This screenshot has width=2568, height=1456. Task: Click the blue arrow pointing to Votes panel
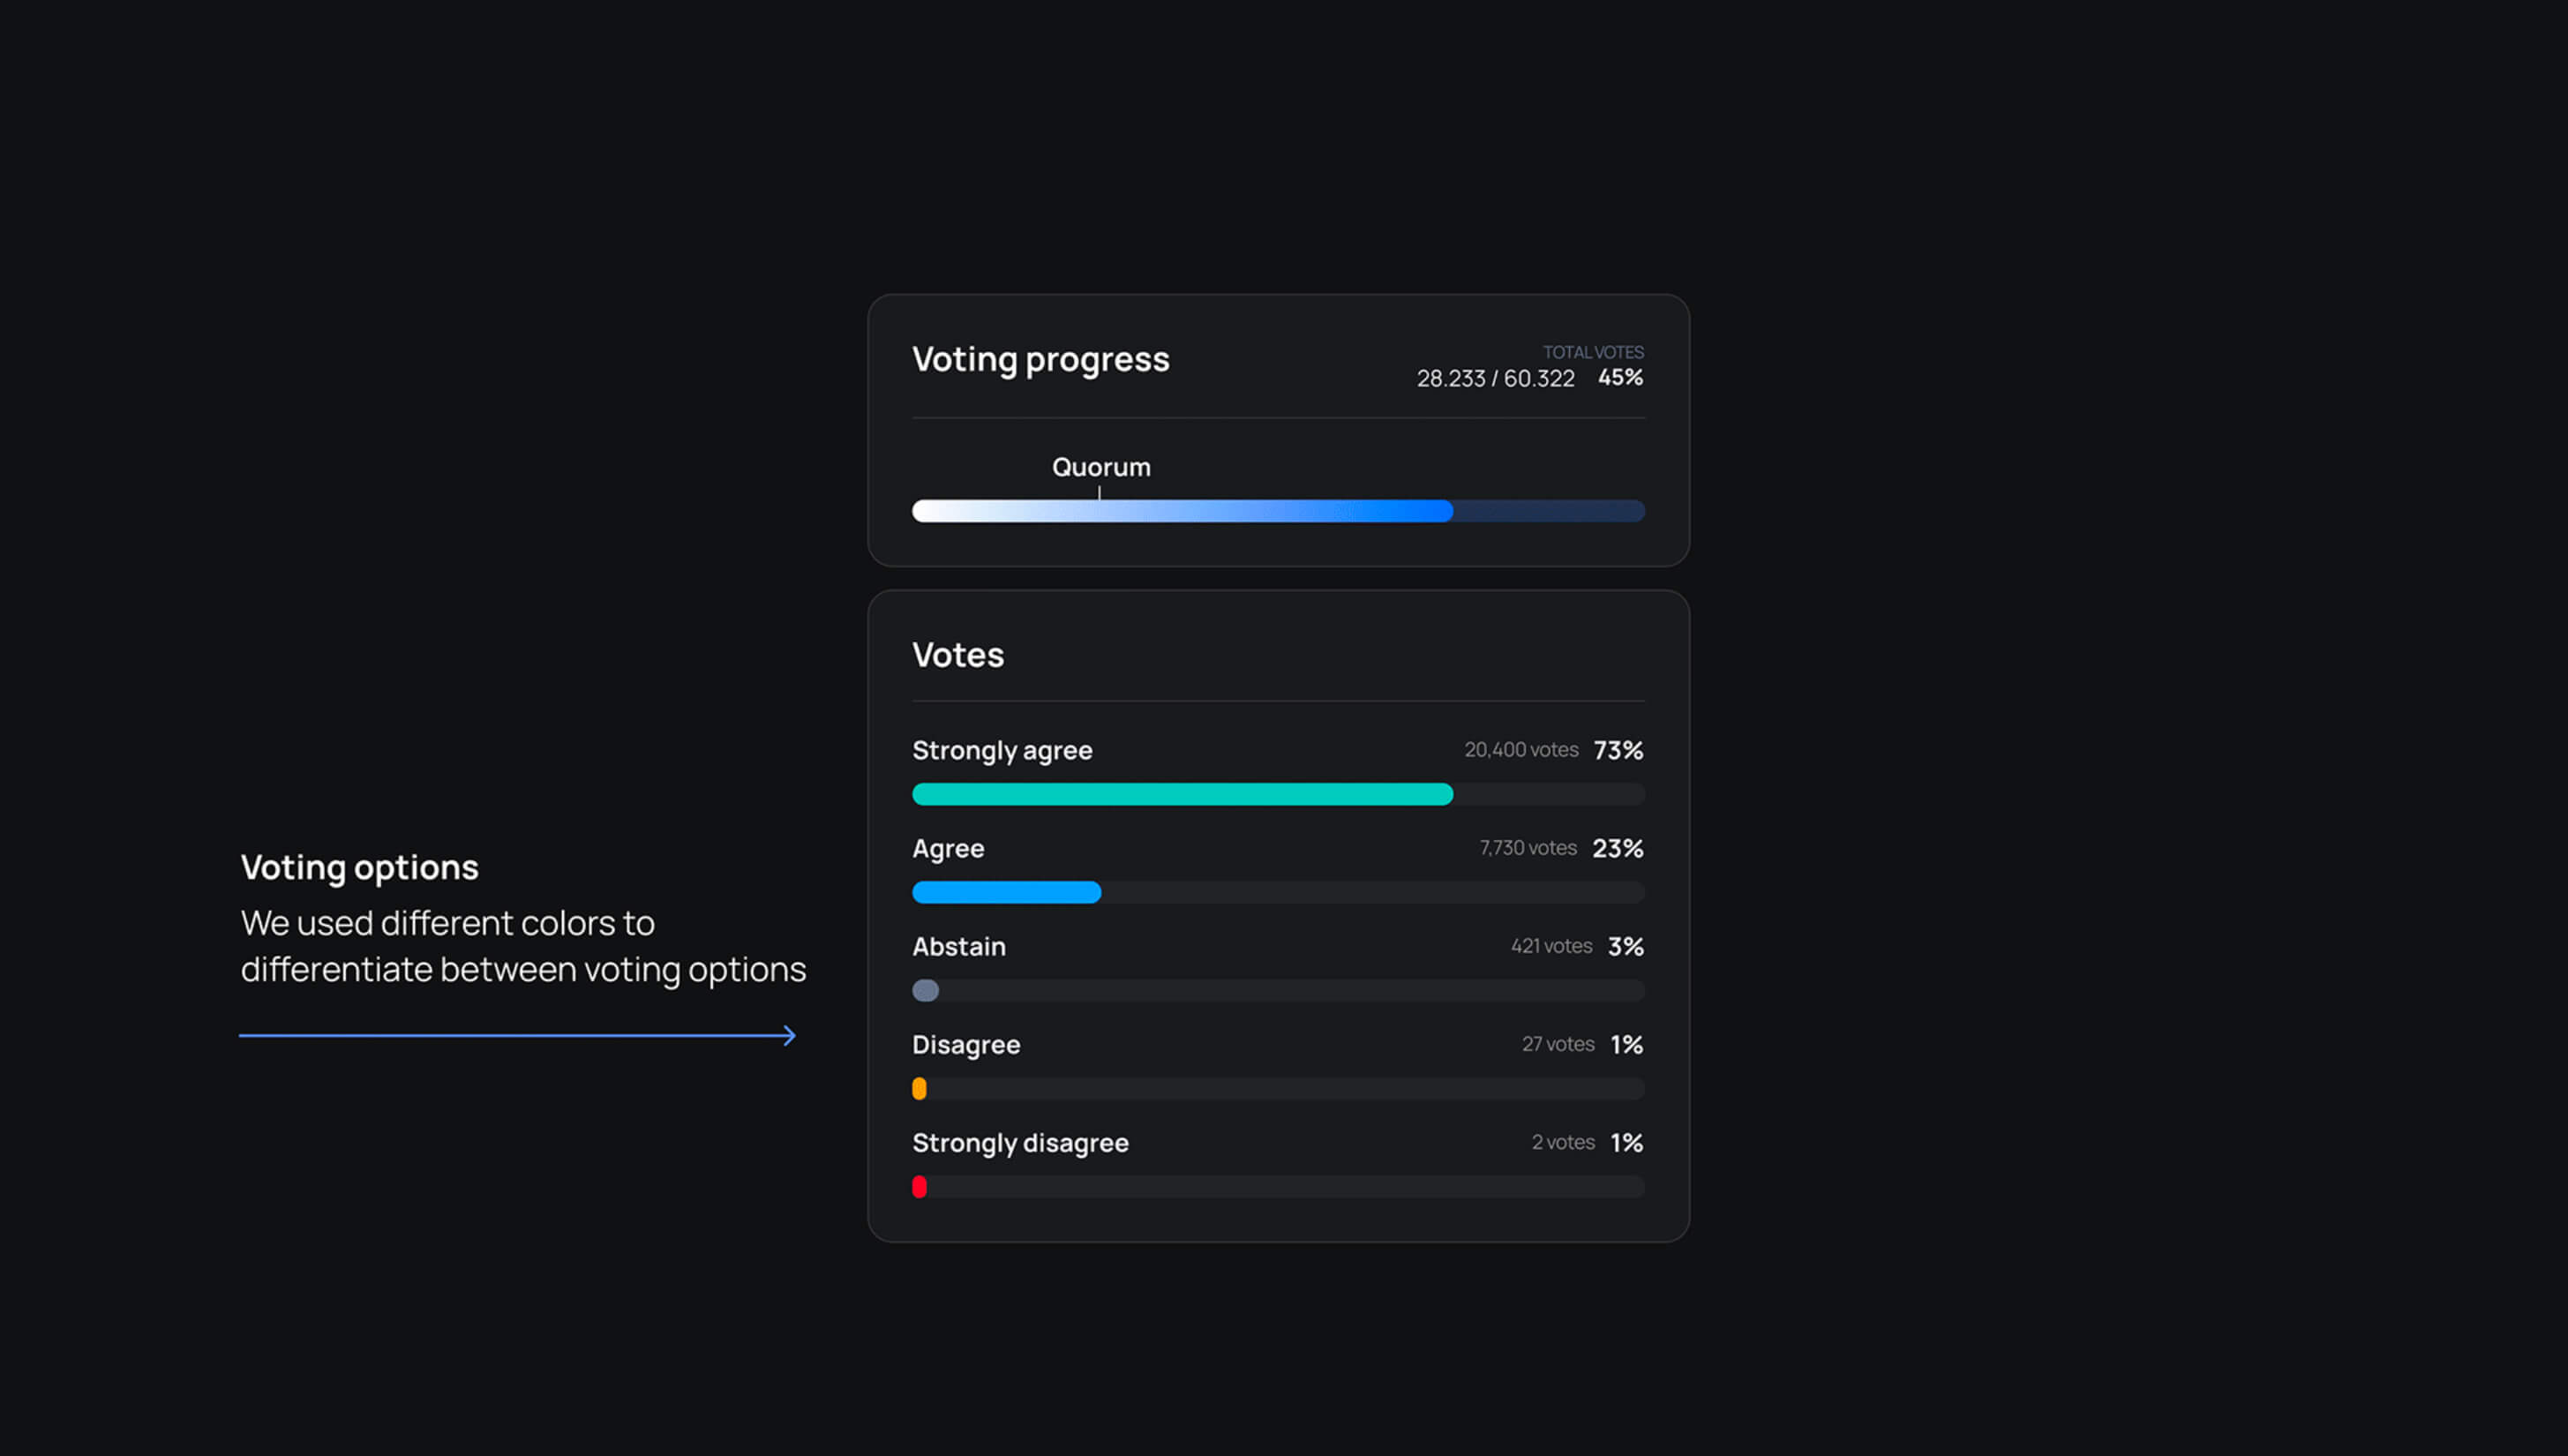pyautogui.click(x=517, y=1034)
